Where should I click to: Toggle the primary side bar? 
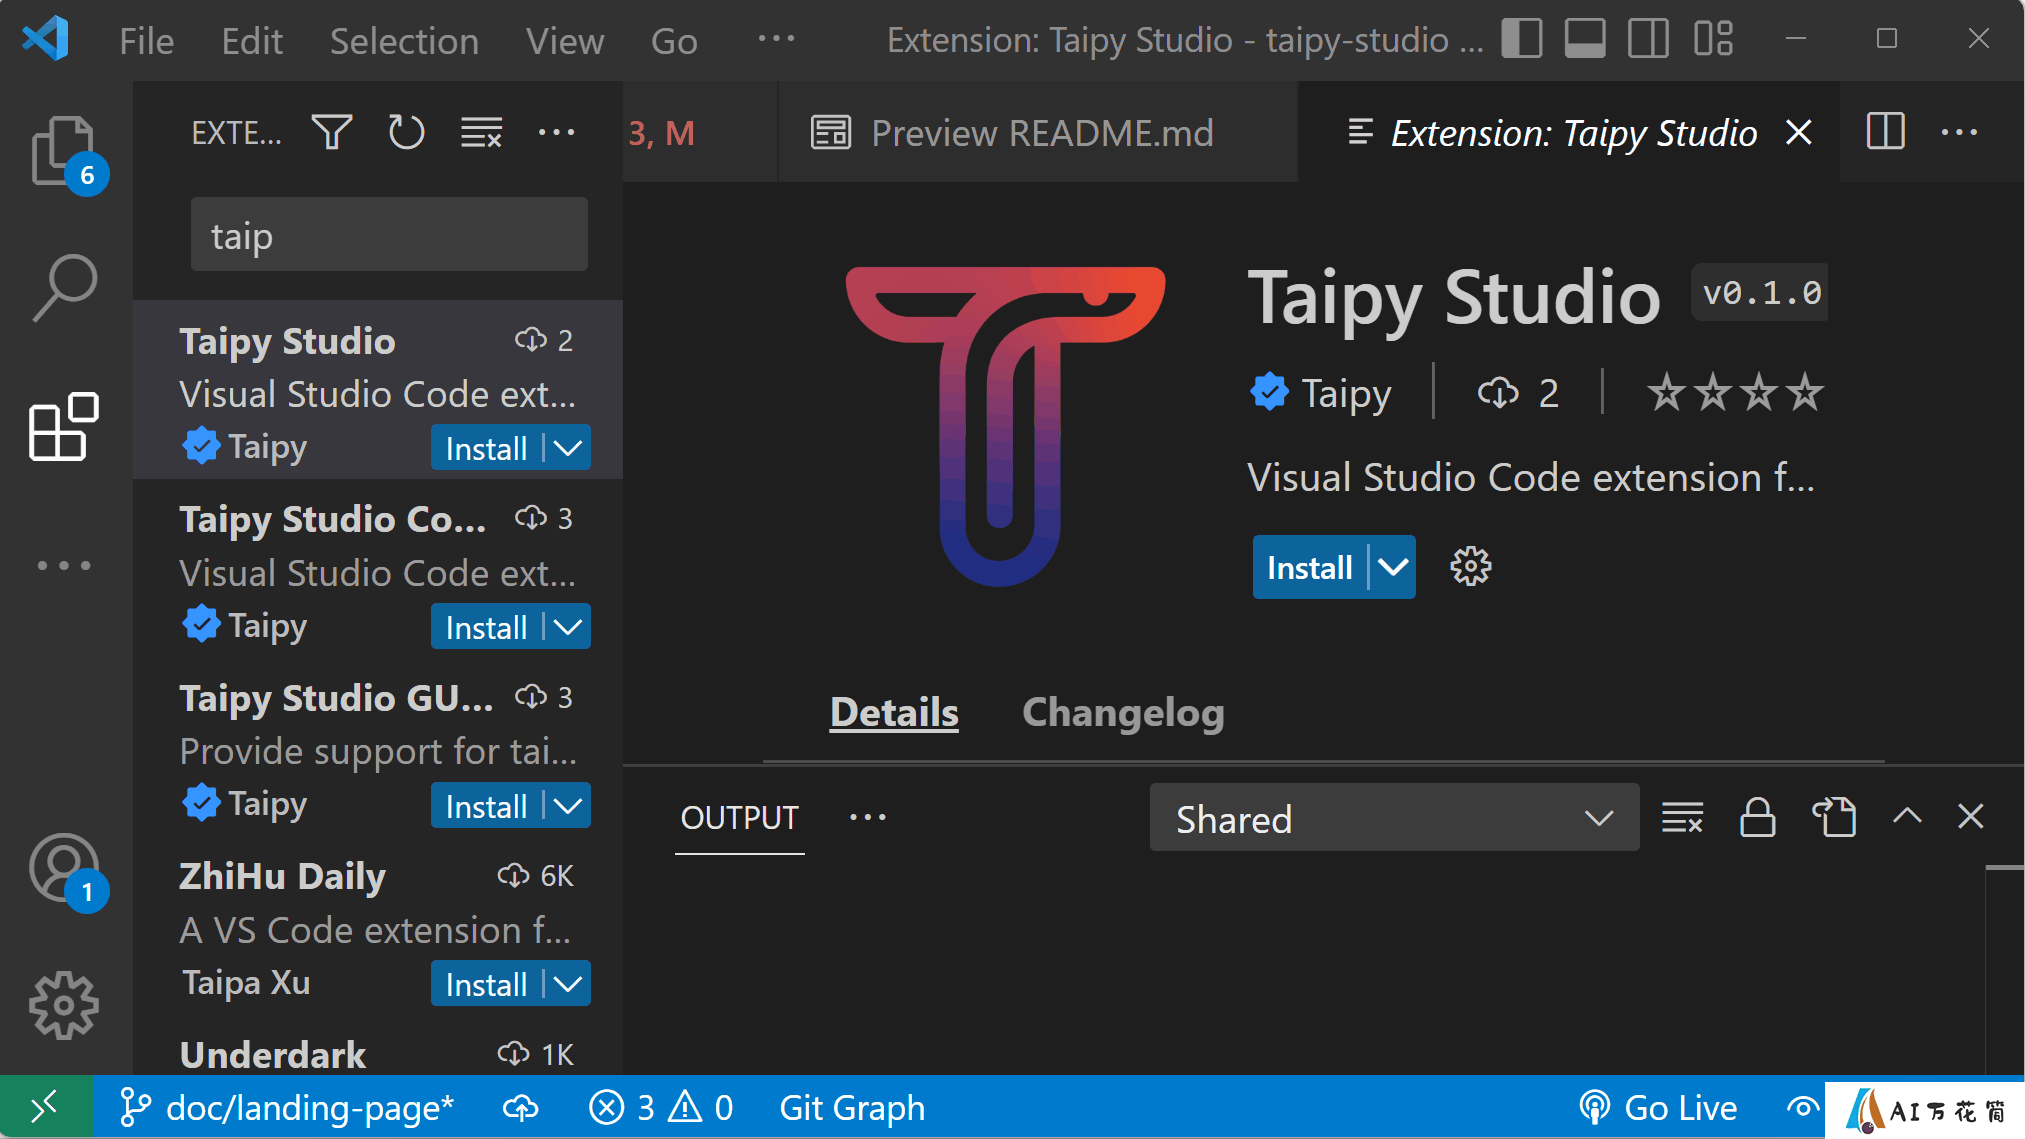click(x=1521, y=39)
